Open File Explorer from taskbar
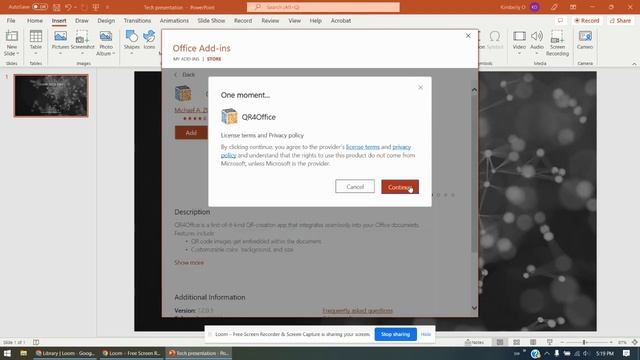 tap(23, 353)
